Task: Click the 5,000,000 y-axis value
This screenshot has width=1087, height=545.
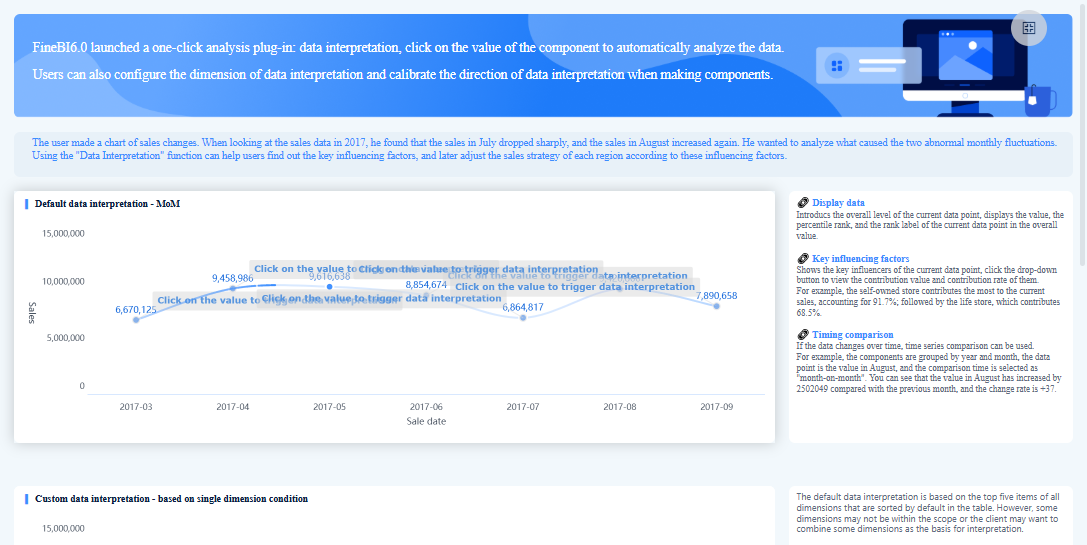Action: click(x=66, y=338)
